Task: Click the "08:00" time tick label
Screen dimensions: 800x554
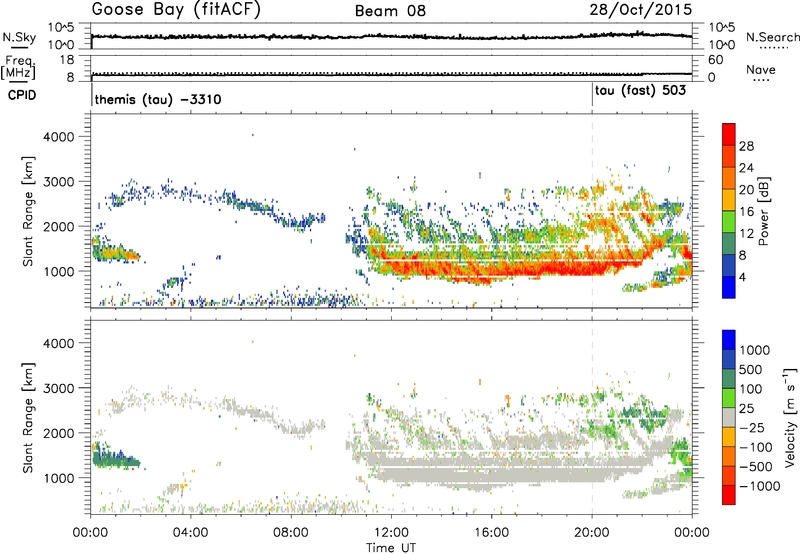Action: click(x=291, y=533)
